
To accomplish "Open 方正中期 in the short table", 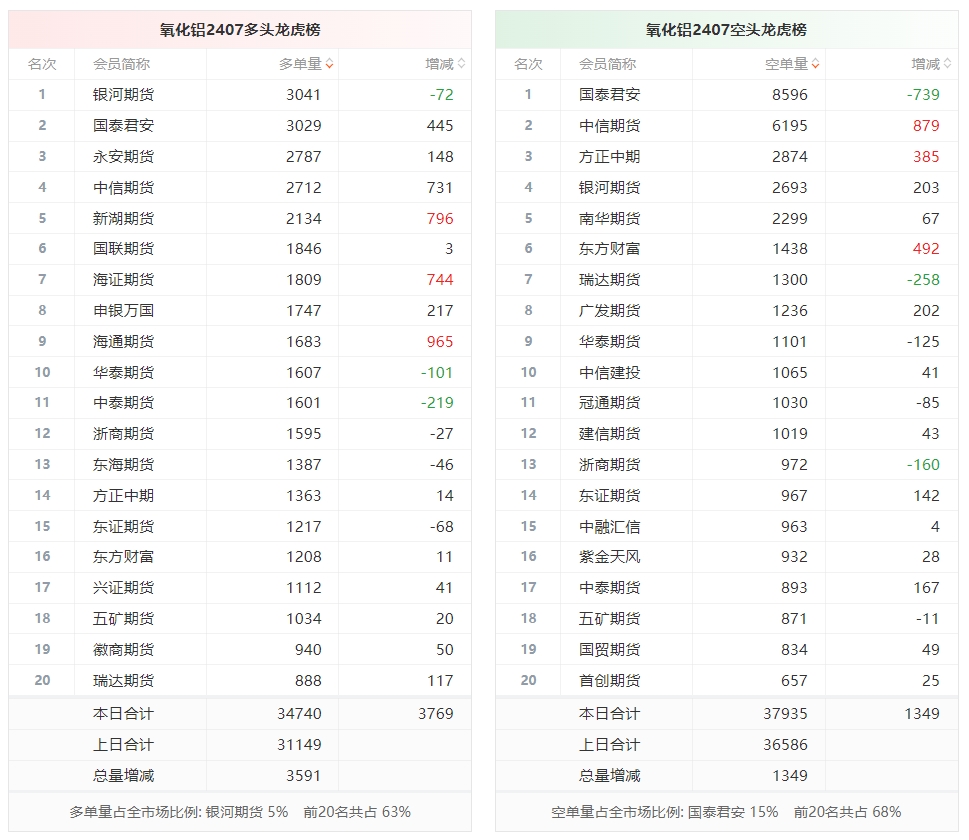I will coord(609,156).
